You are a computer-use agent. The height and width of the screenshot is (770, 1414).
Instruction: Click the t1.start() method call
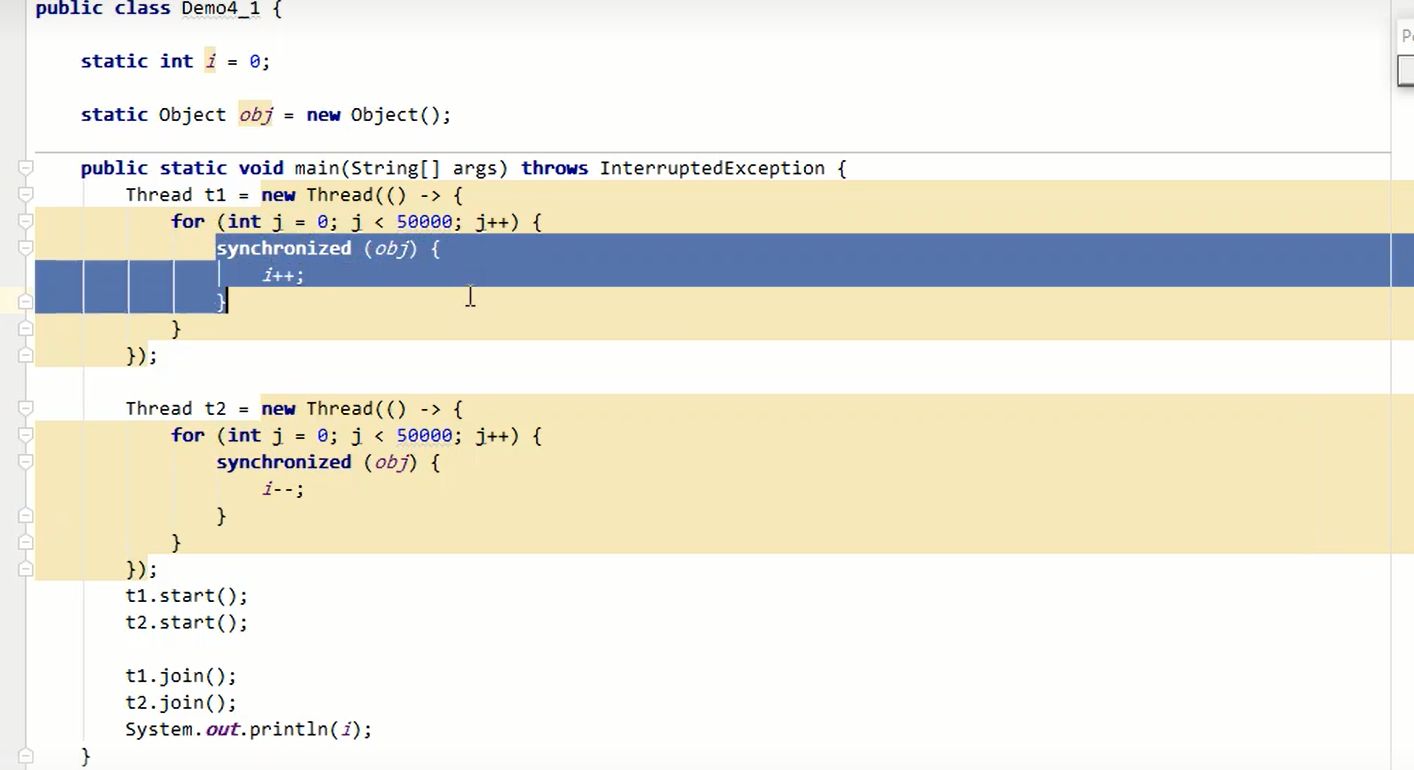tap(186, 595)
